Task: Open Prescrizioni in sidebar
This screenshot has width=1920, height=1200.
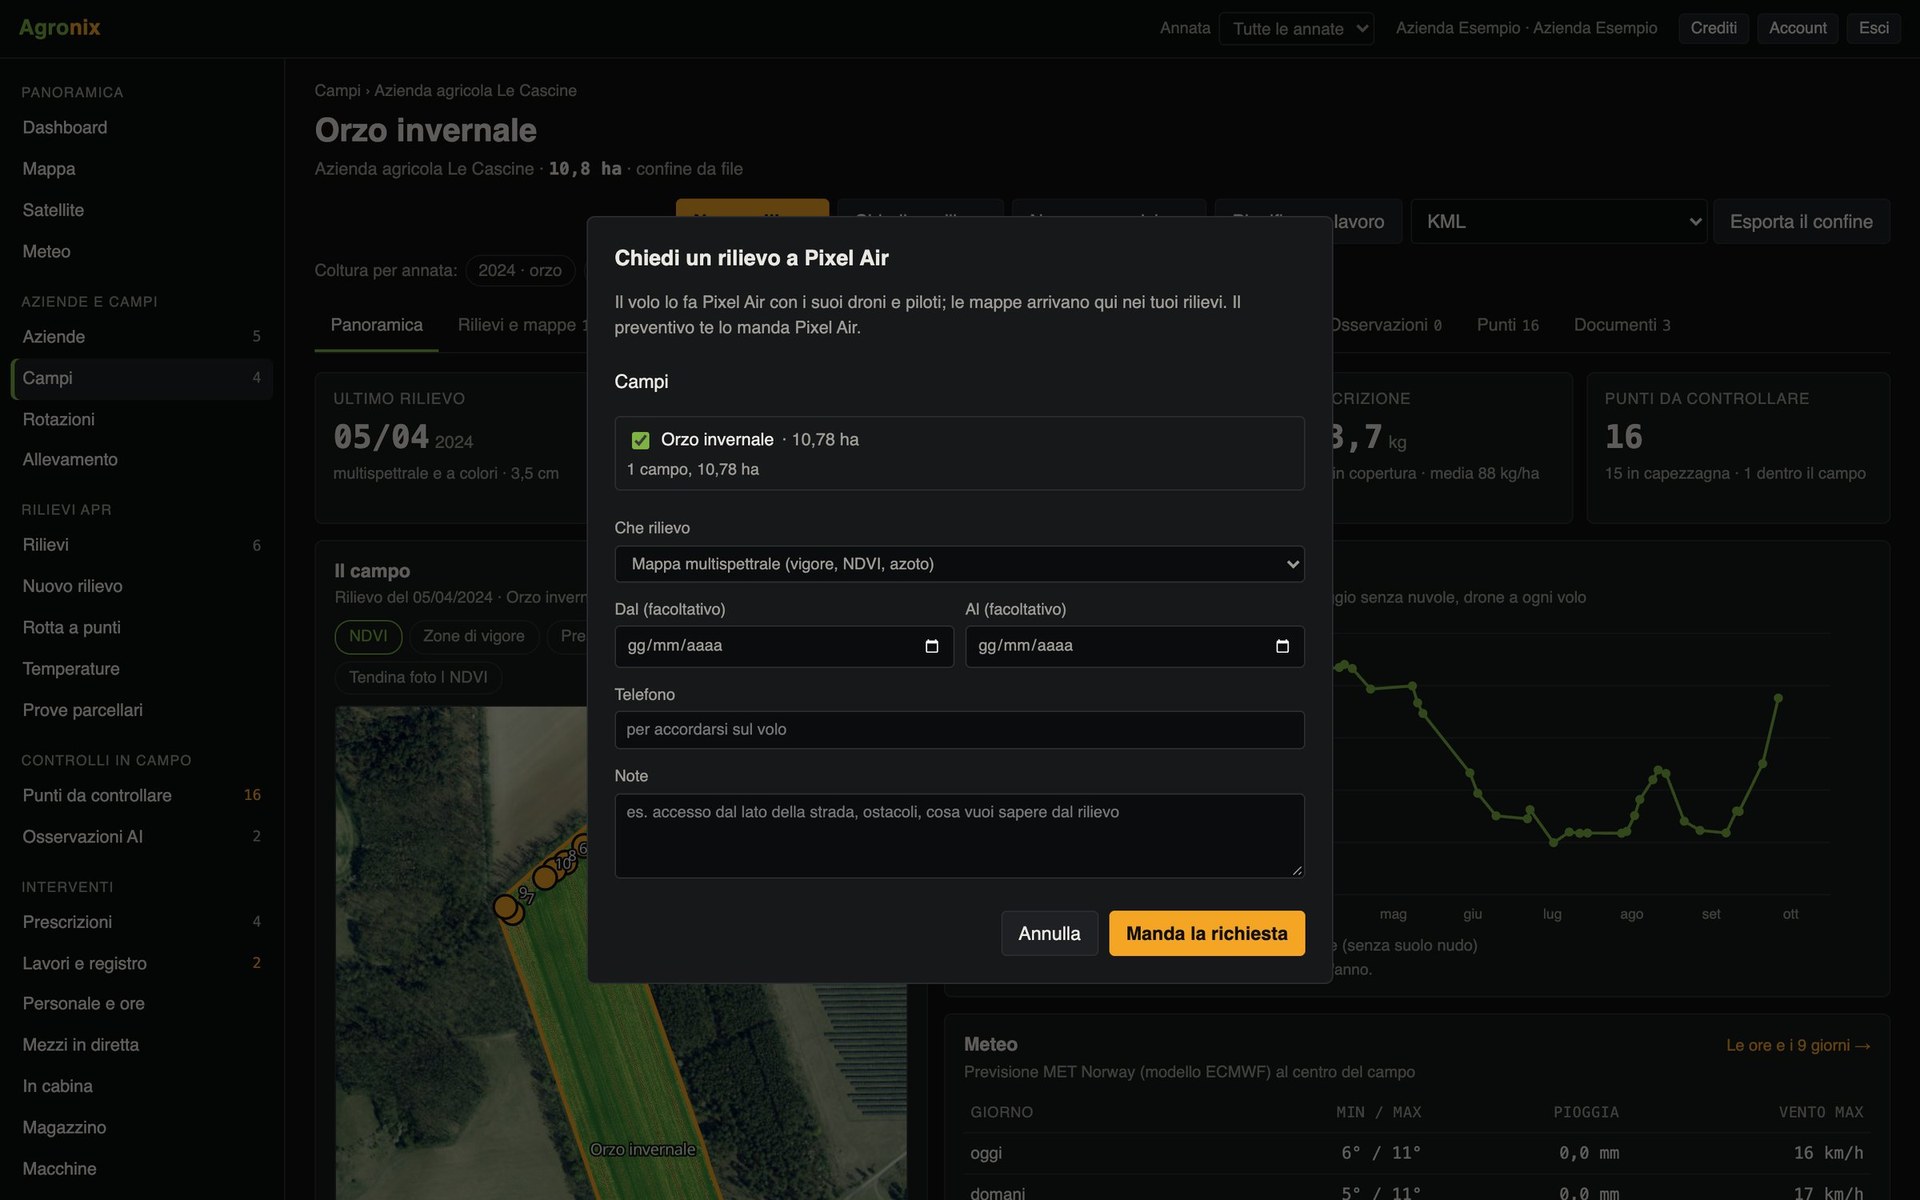Action: tap(141, 922)
